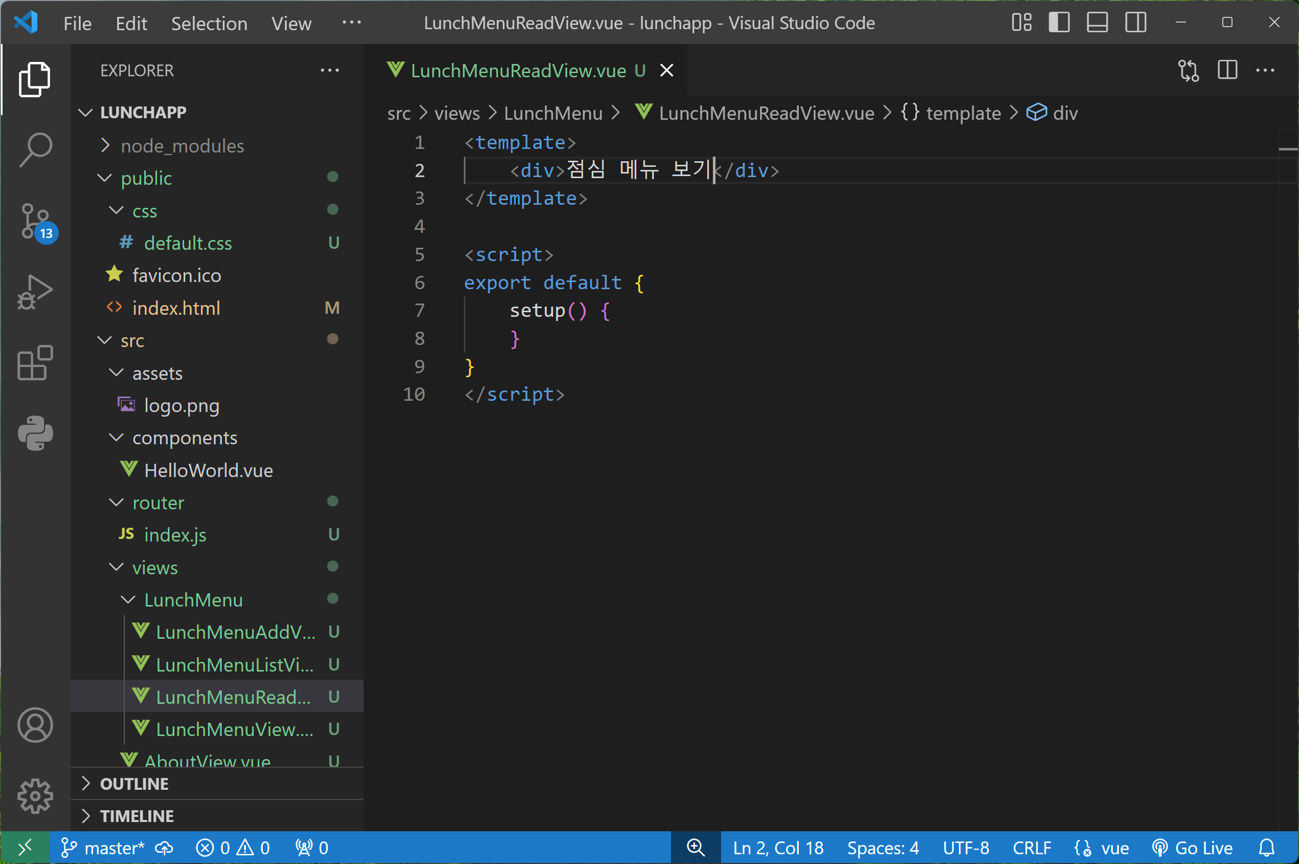This screenshot has height=864, width=1299.
Task: Open the Edit menu
Action: [131, 22]
